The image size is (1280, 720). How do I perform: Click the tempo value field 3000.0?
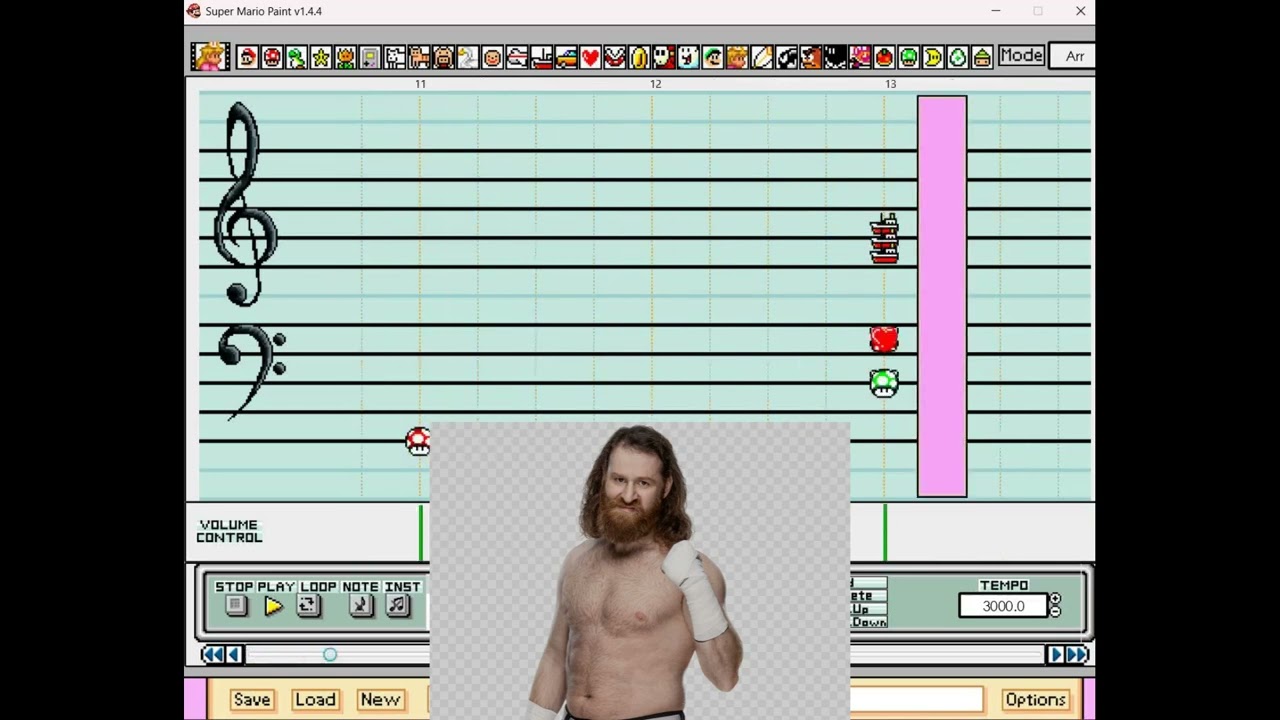click(1003, 606)
